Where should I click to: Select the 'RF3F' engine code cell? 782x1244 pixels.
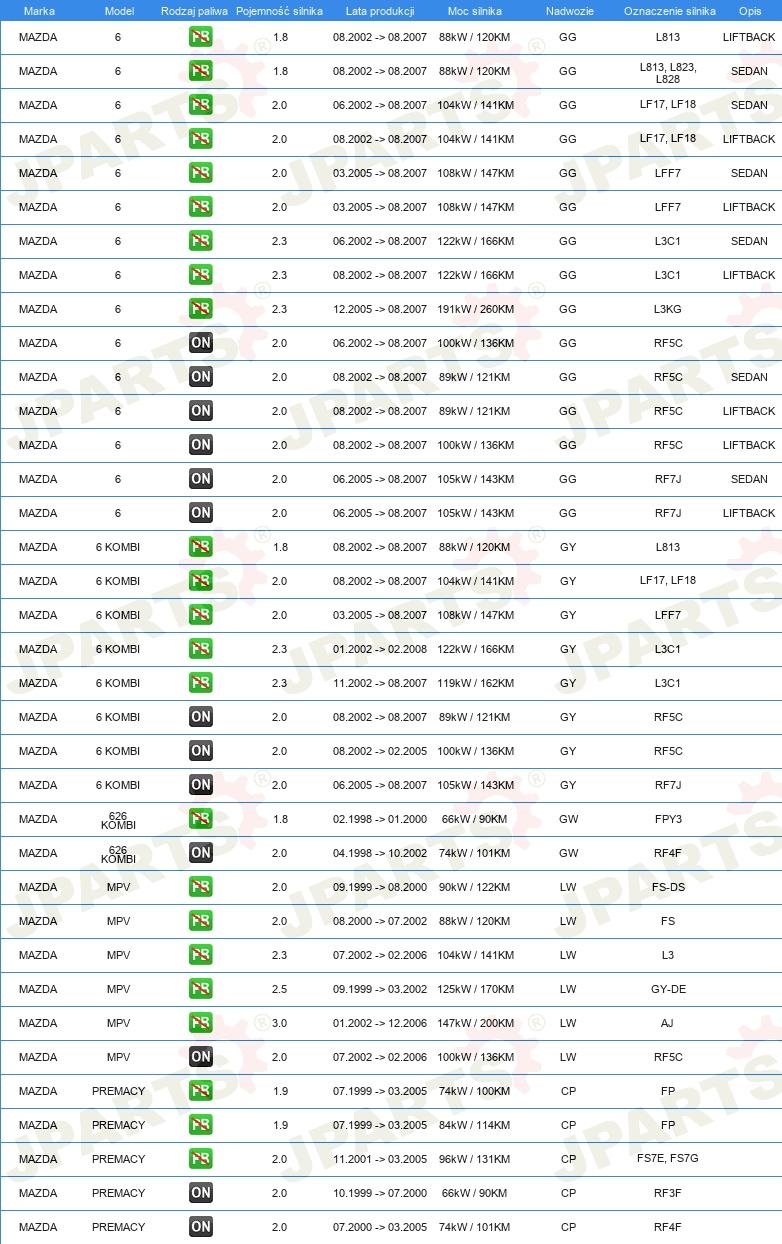(x=668, y=1193)
